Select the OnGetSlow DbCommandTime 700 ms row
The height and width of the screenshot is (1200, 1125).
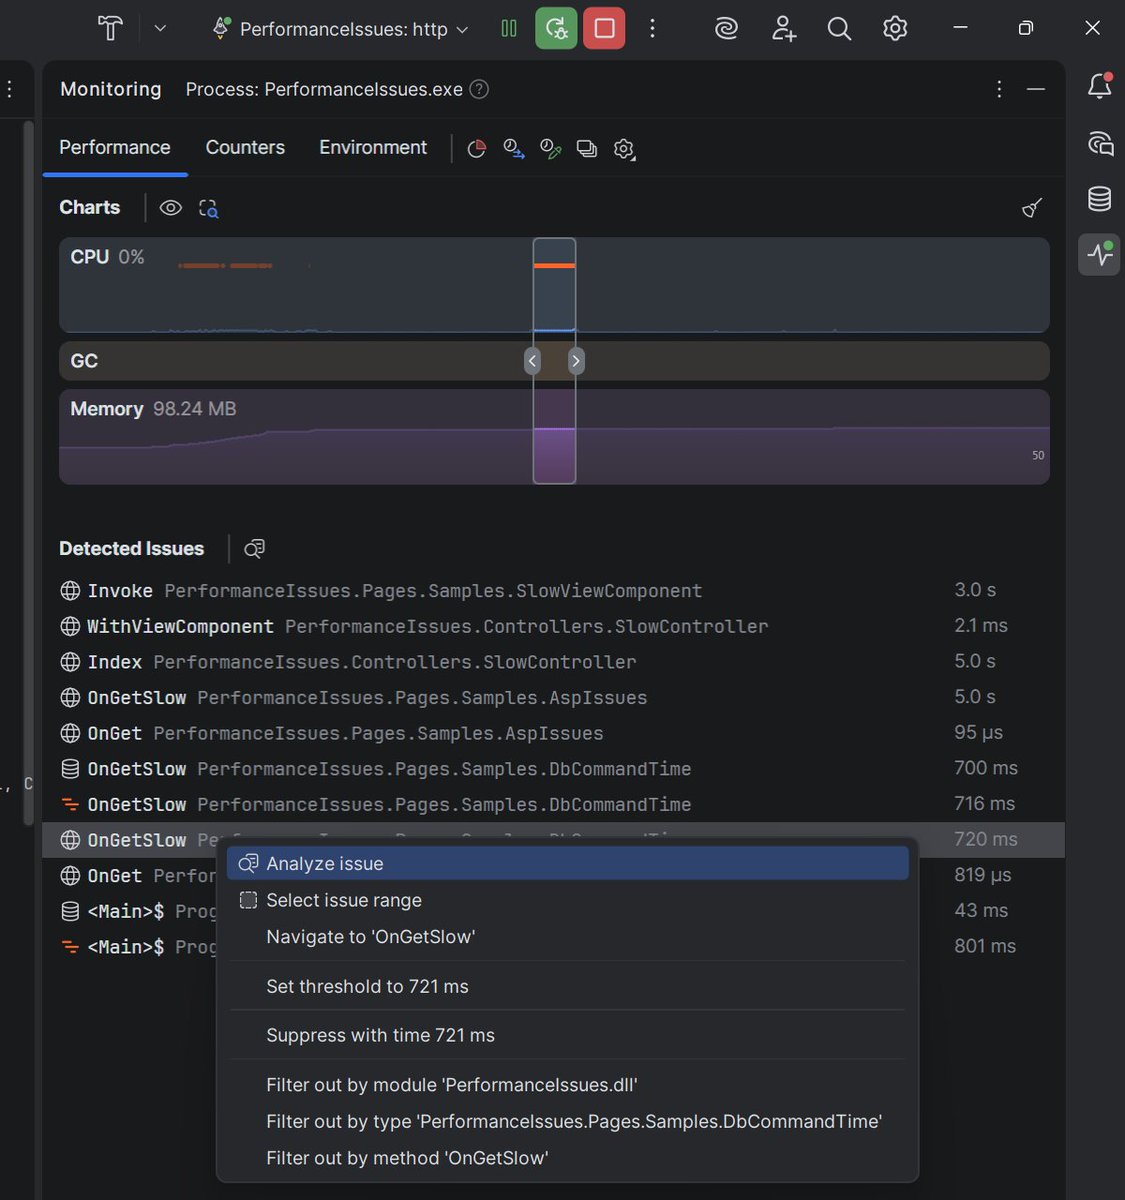point(553,769)
